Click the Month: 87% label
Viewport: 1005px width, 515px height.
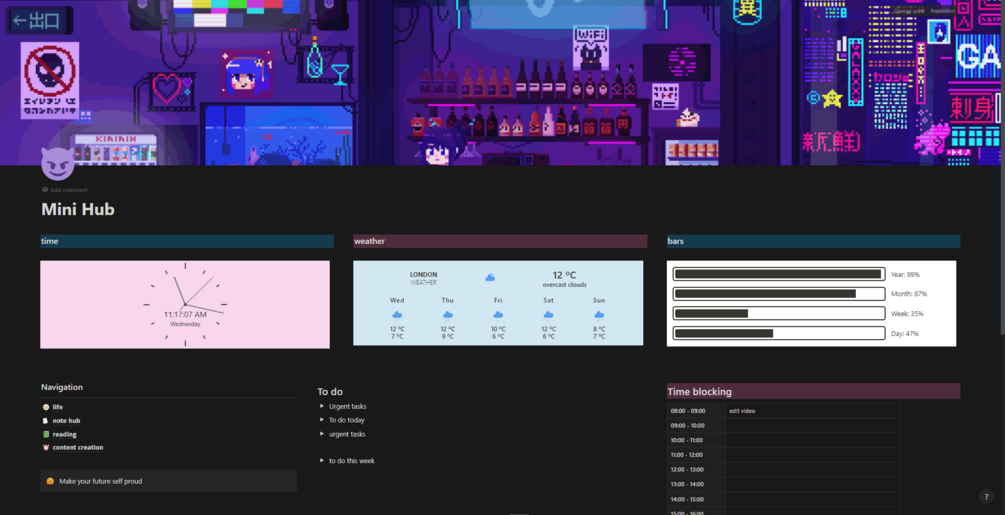tap(909, 294)
